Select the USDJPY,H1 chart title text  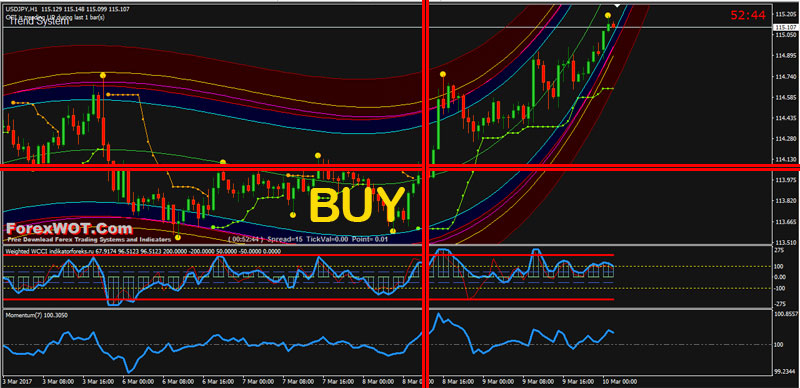tap(22, 10)
